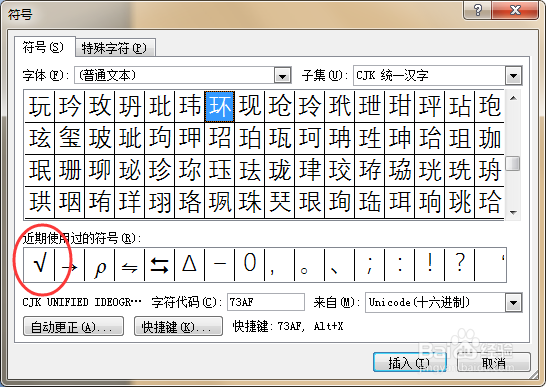Image resolution: width=546 pixels, height=387 pixels.
Task: Select the character 珣 in the grid
Action: 339,202
